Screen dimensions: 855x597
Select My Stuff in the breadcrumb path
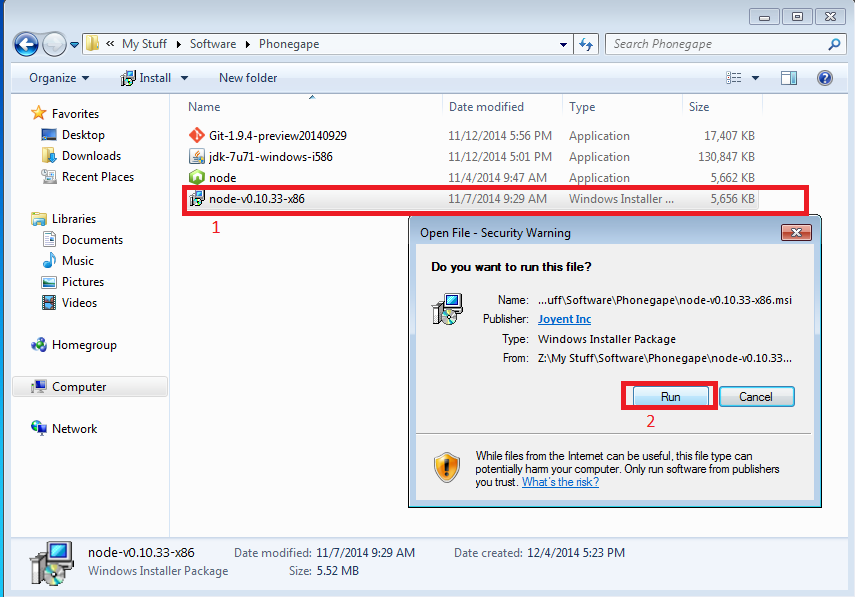[x=144, y=44]
